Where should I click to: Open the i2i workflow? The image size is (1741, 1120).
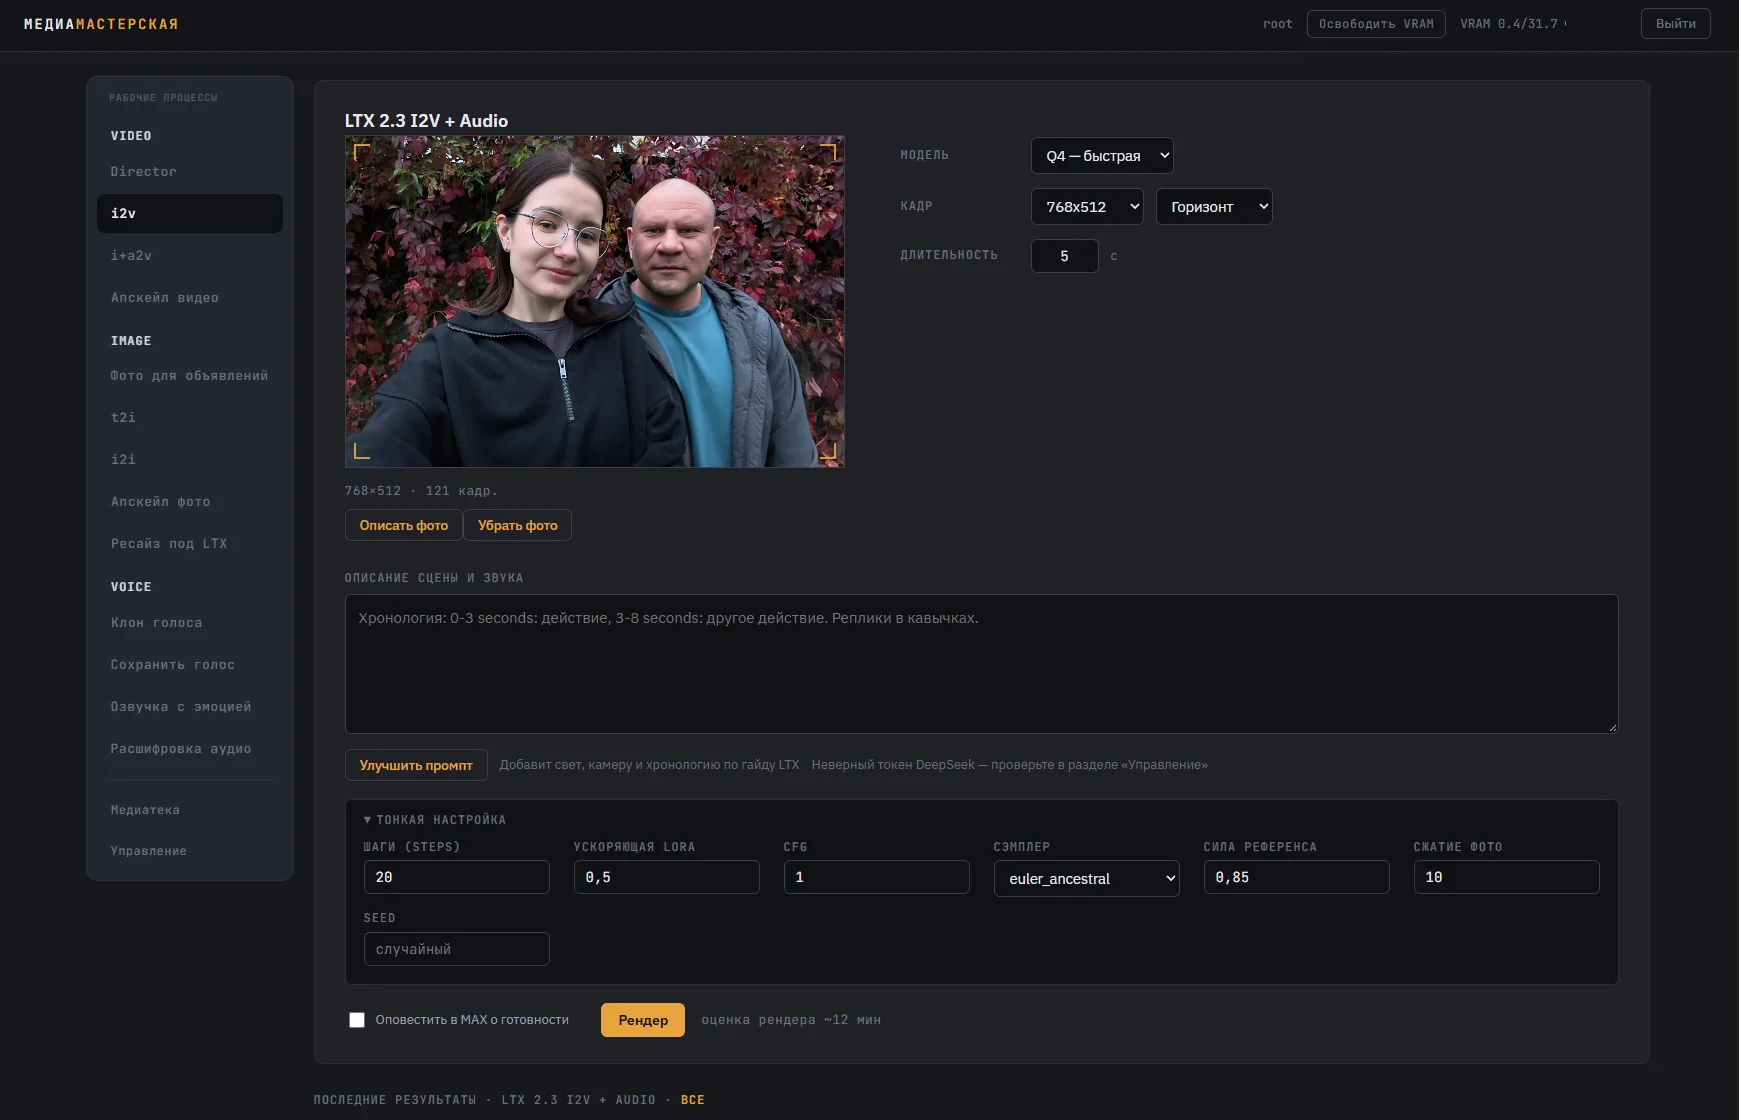tap(189, 460)
